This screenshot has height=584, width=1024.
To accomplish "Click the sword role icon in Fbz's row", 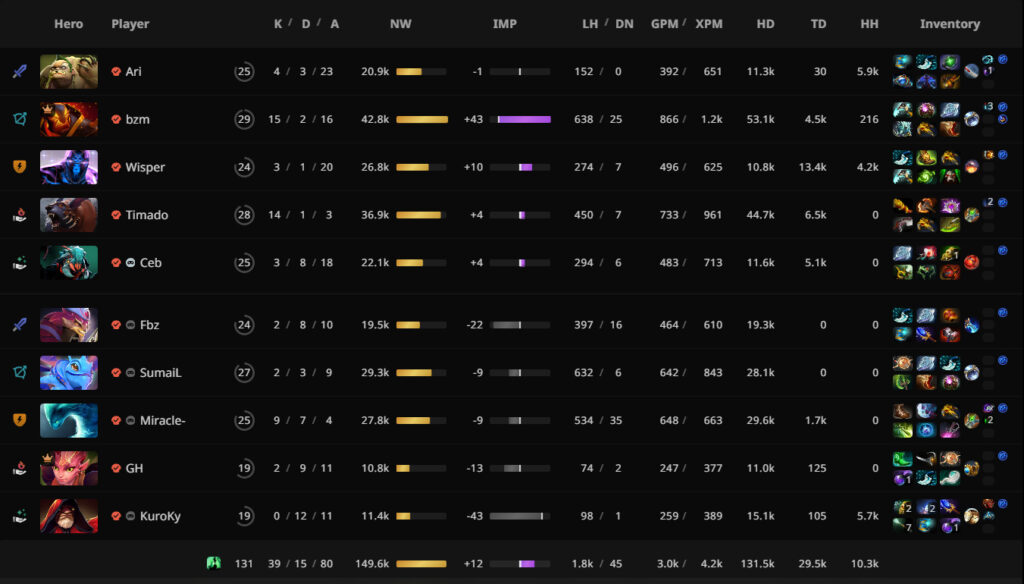I will click(x=19, y=325).
